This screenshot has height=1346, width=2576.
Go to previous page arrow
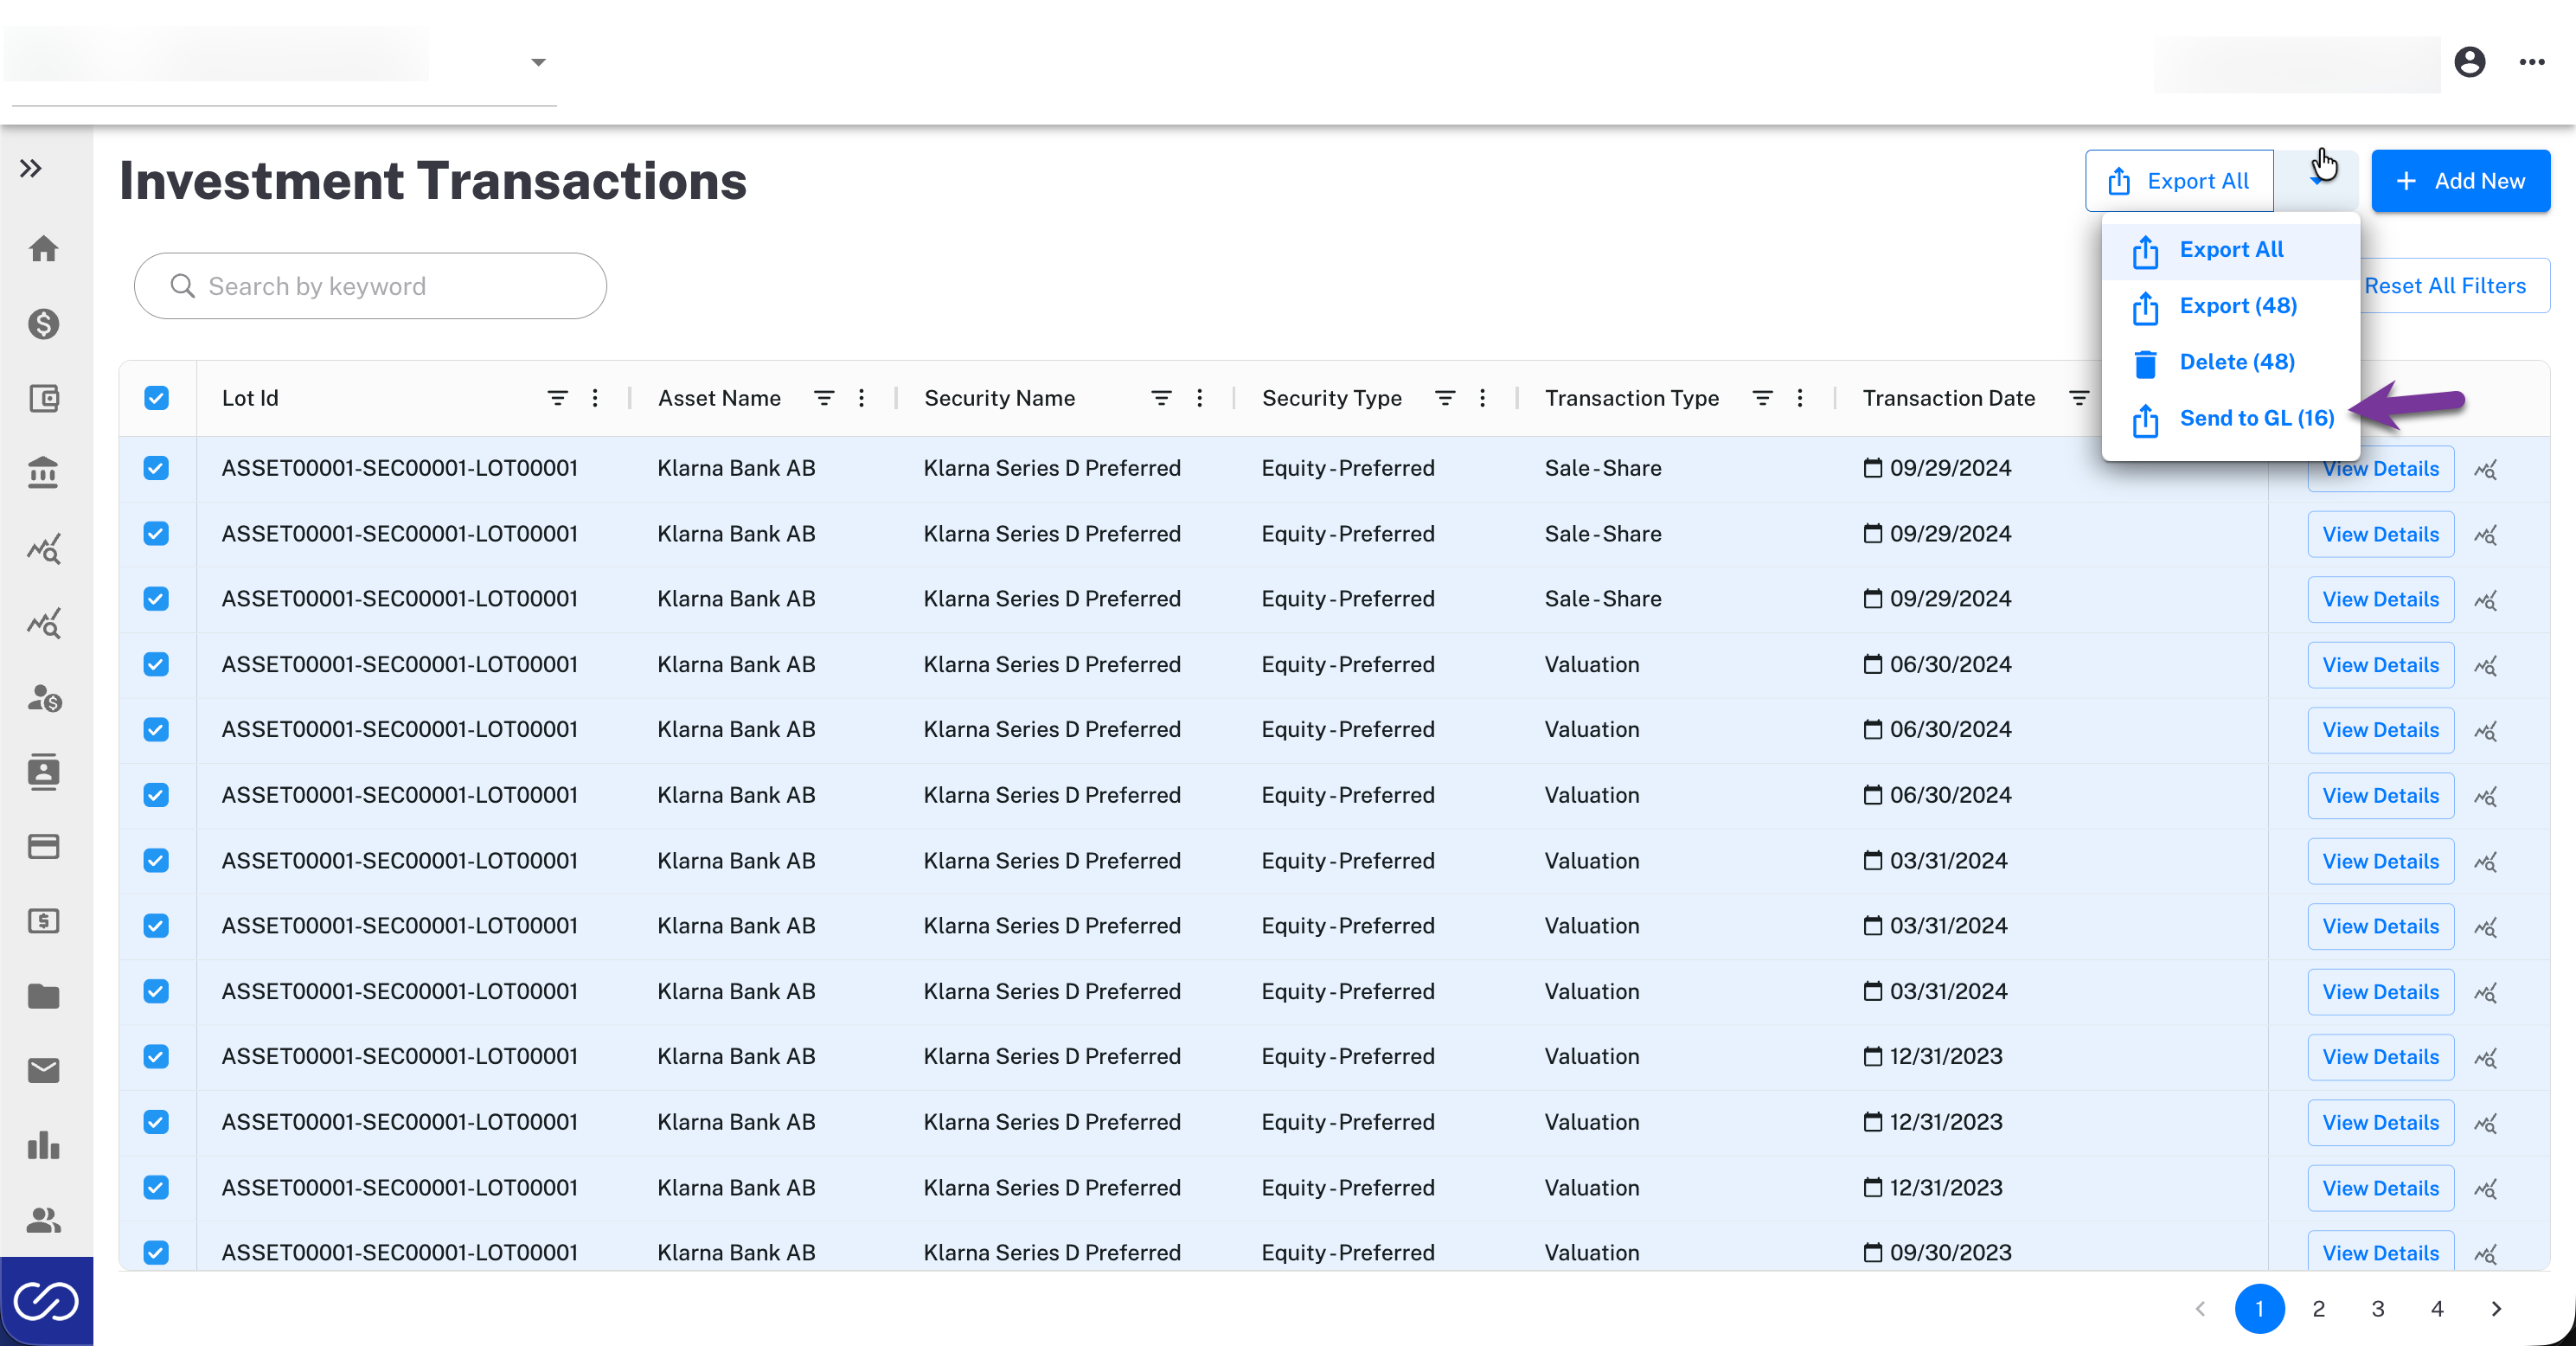2200,1309
